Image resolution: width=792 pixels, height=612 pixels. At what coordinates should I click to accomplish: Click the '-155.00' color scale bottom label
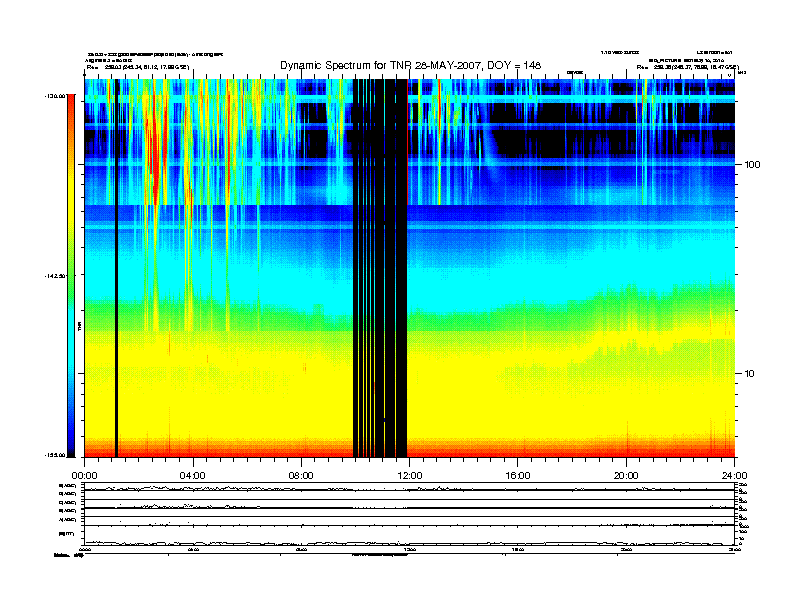(56, 455)
